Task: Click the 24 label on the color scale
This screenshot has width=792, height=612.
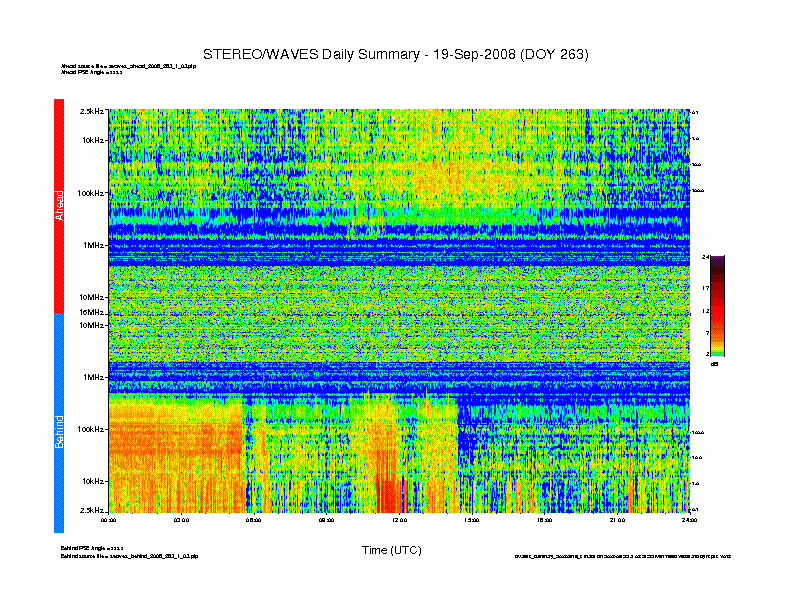Action: point(705,258)
